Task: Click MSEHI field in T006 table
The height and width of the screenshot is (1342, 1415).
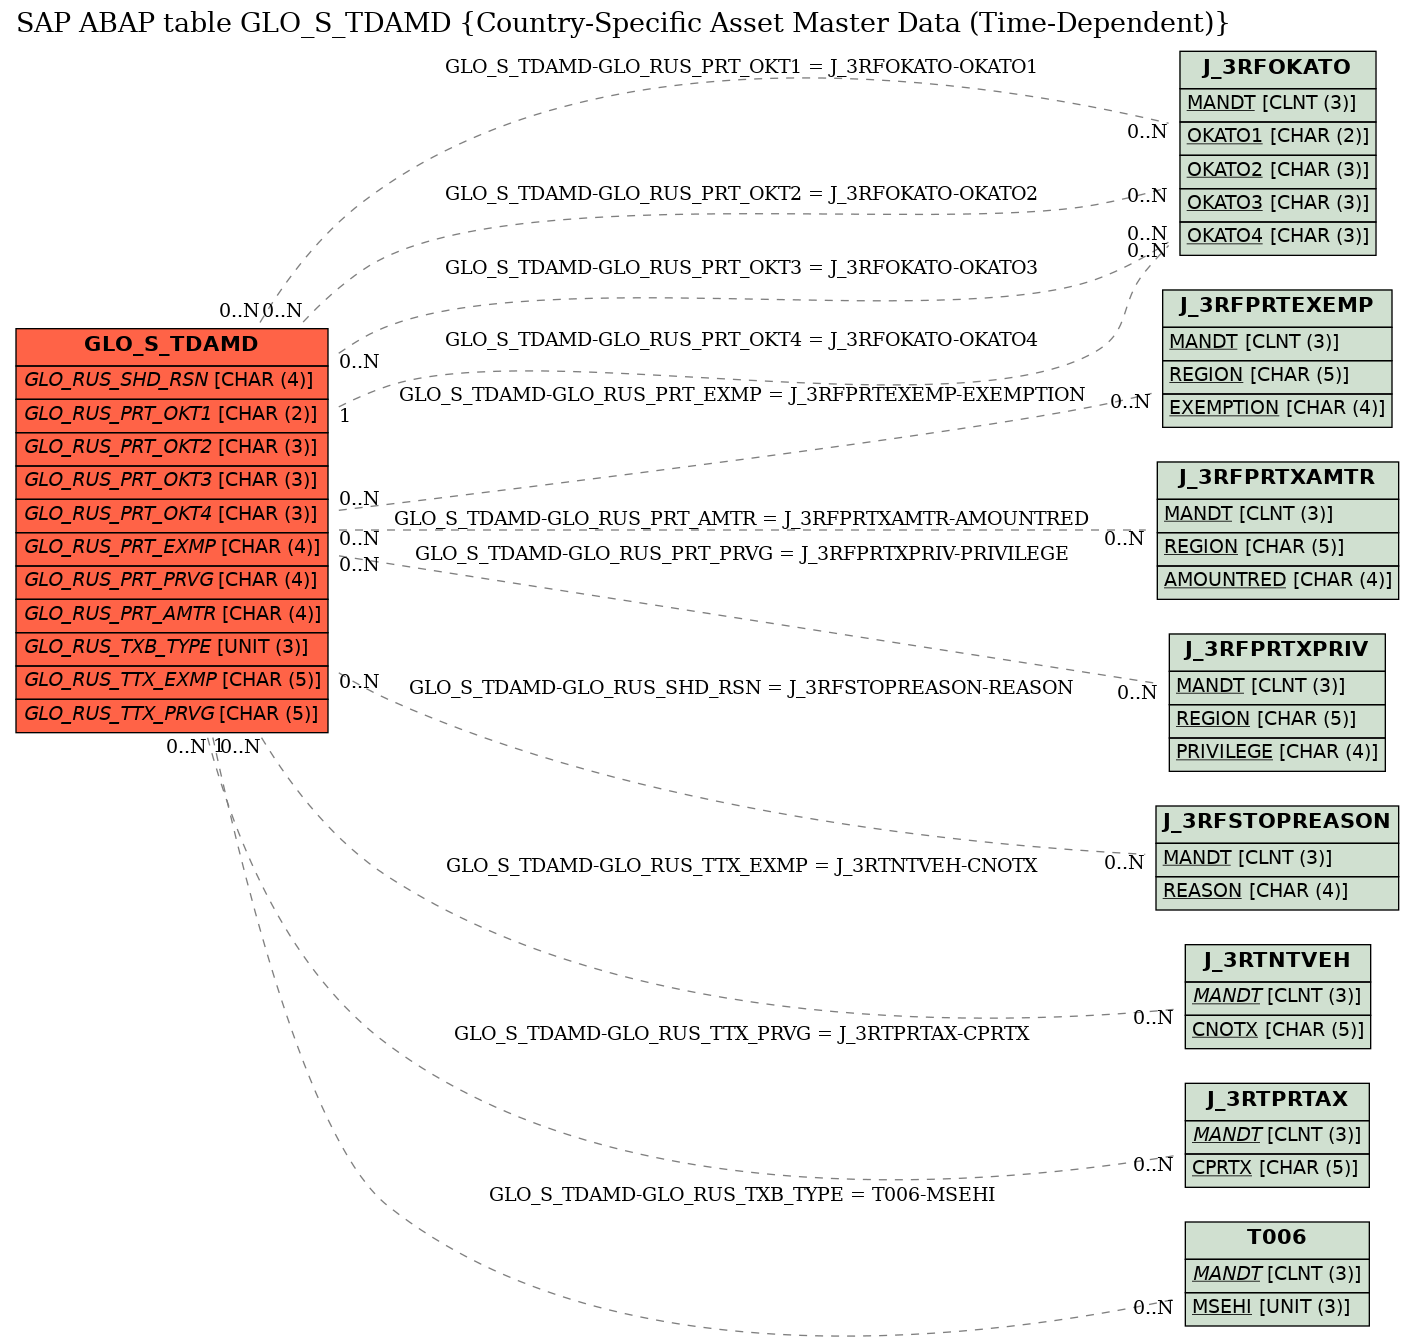Action: point(1277,1308)
